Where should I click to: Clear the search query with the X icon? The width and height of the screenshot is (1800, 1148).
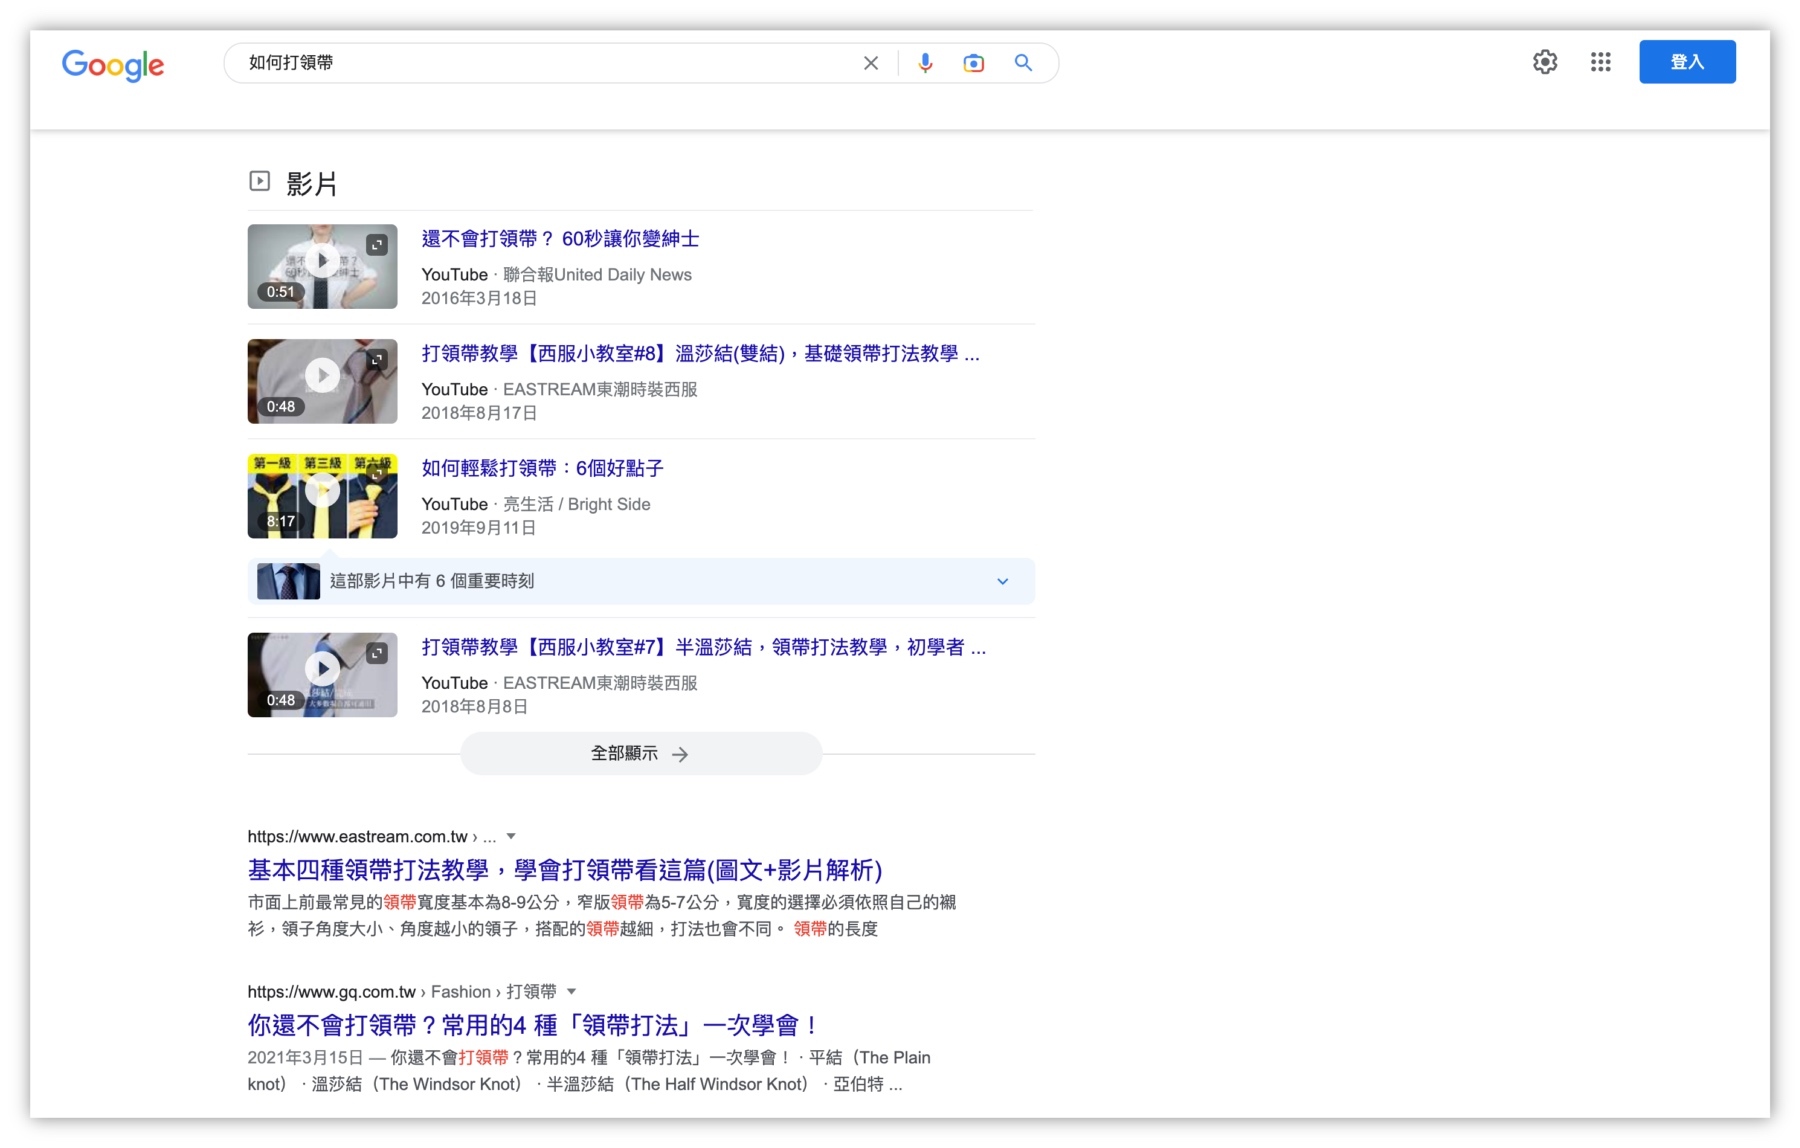point(870,62)
